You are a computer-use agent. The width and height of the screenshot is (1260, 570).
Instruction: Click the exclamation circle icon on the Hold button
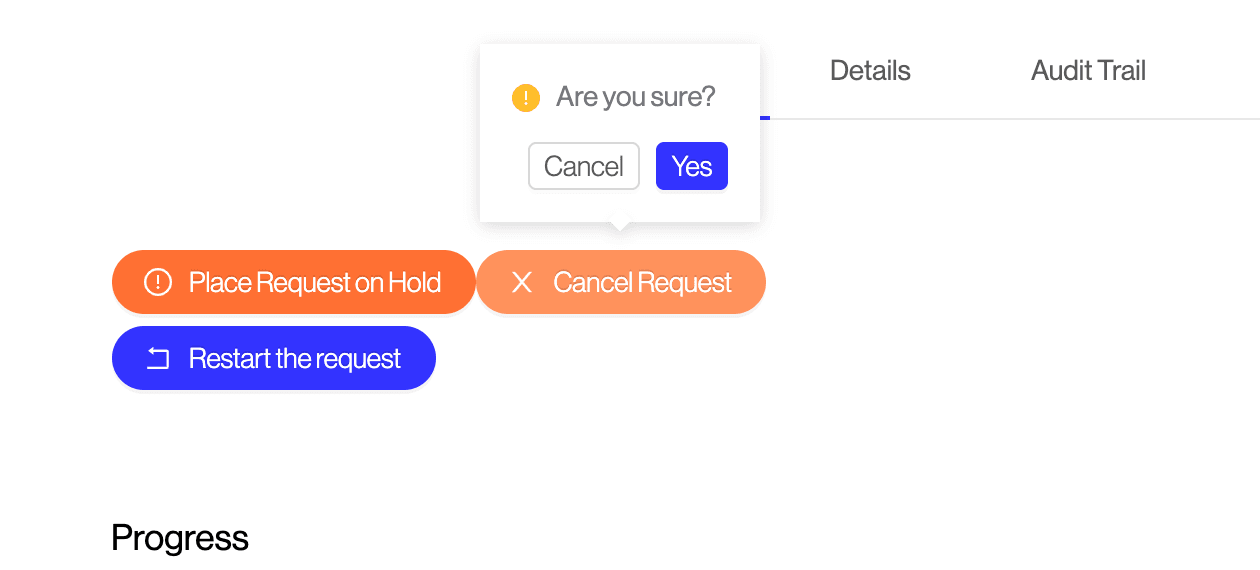tap(158, 283)
